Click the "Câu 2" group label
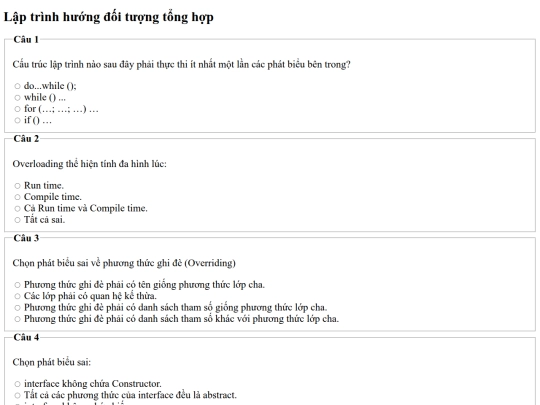The width and height of the screenshot is (540, 405). click(26, 138)
